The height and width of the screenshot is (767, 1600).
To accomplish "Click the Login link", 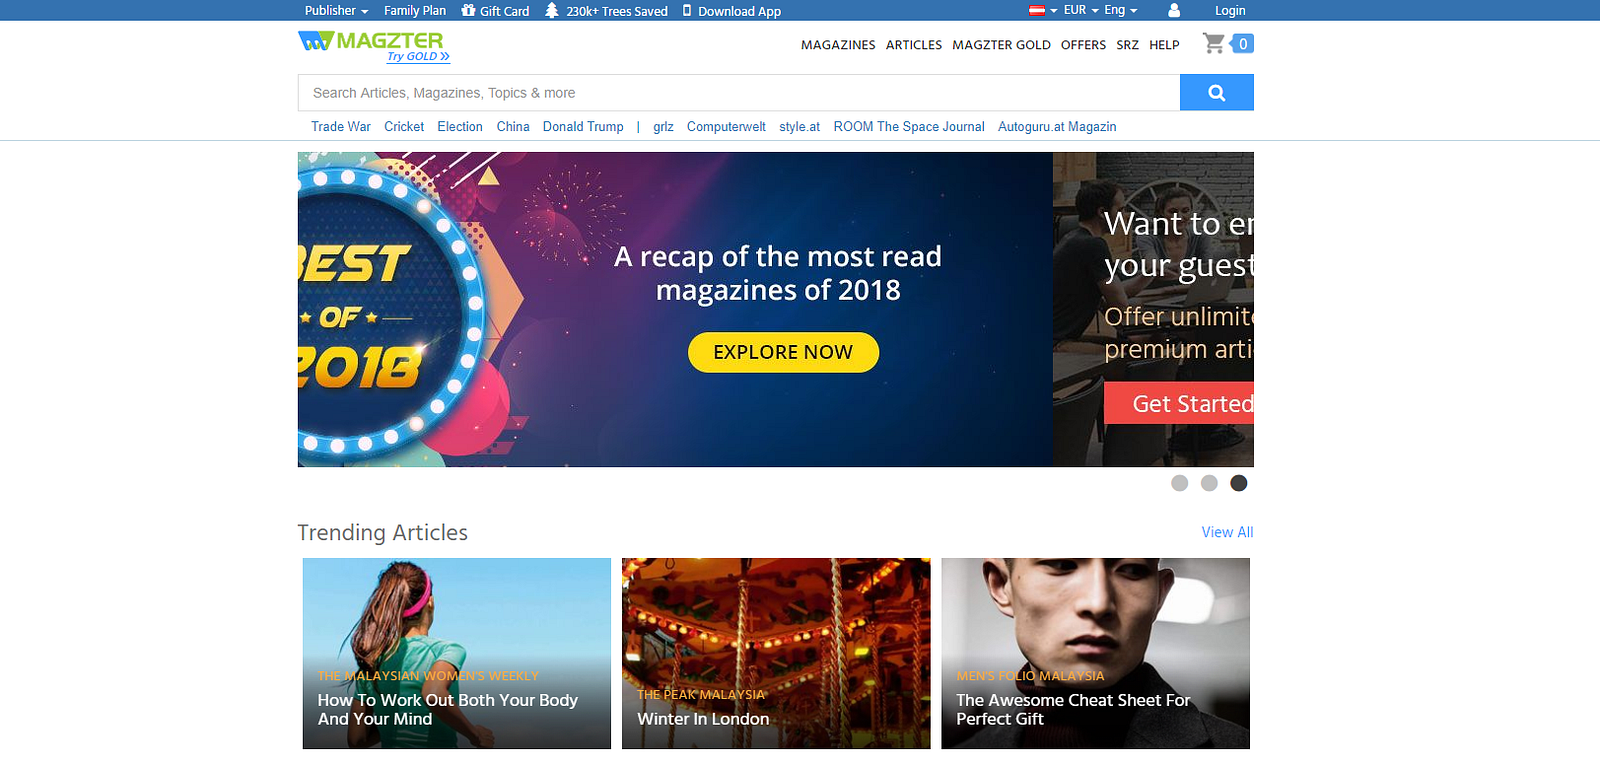I will coord(1230,11).
